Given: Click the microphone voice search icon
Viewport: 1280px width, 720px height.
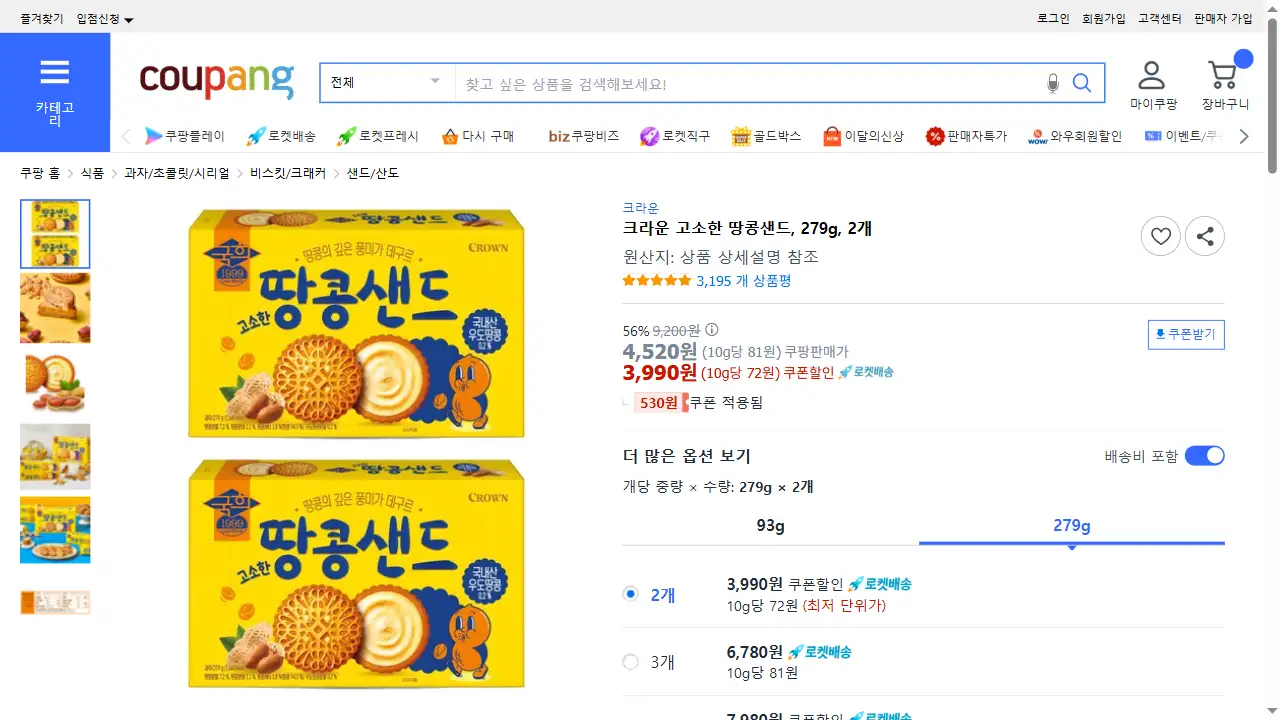Looking at the screenshot, I should (x=1052, y=83).
